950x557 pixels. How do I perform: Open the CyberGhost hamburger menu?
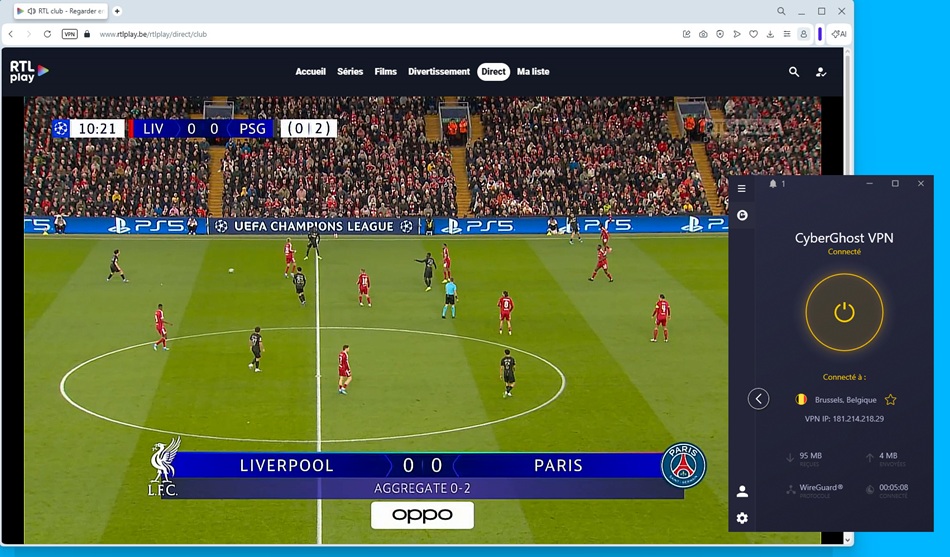pos(742,188)
